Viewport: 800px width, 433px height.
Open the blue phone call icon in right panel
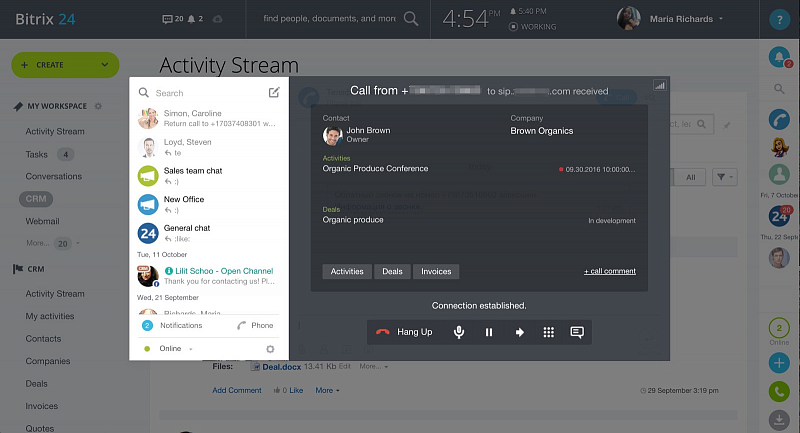pyautogui.click(x=779, y=119)
